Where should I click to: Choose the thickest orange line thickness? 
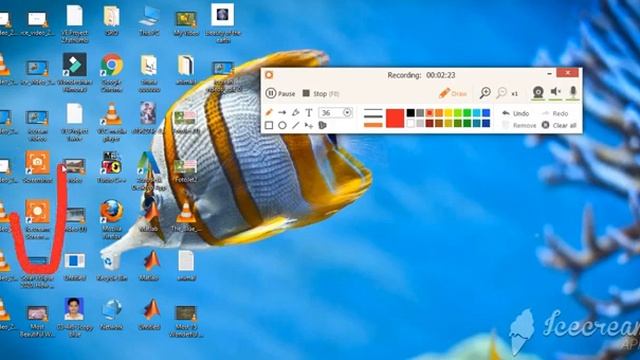(x=373, y=125)
